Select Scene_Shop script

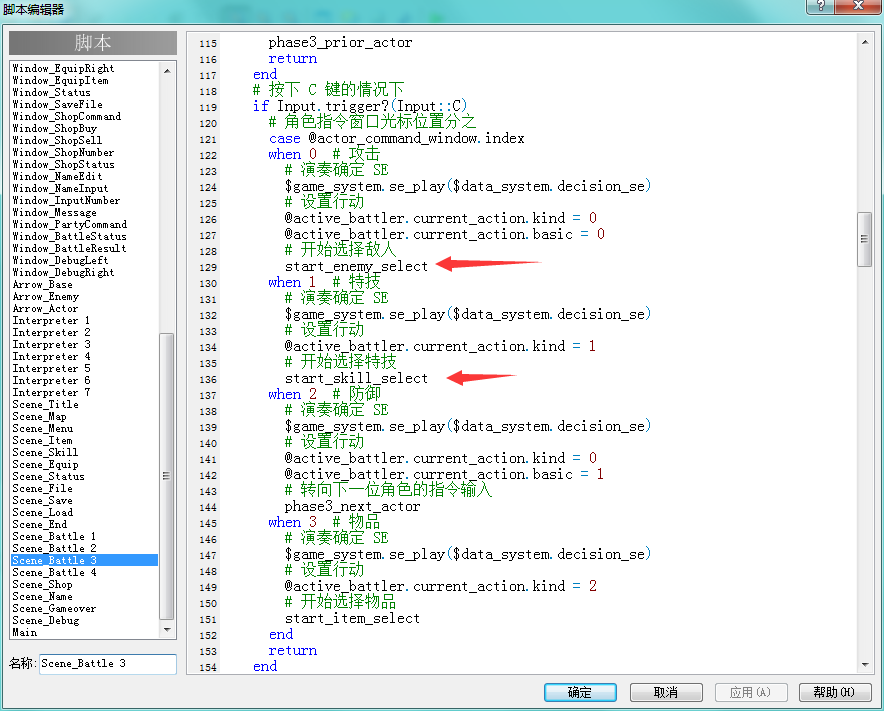click(42, 584)
